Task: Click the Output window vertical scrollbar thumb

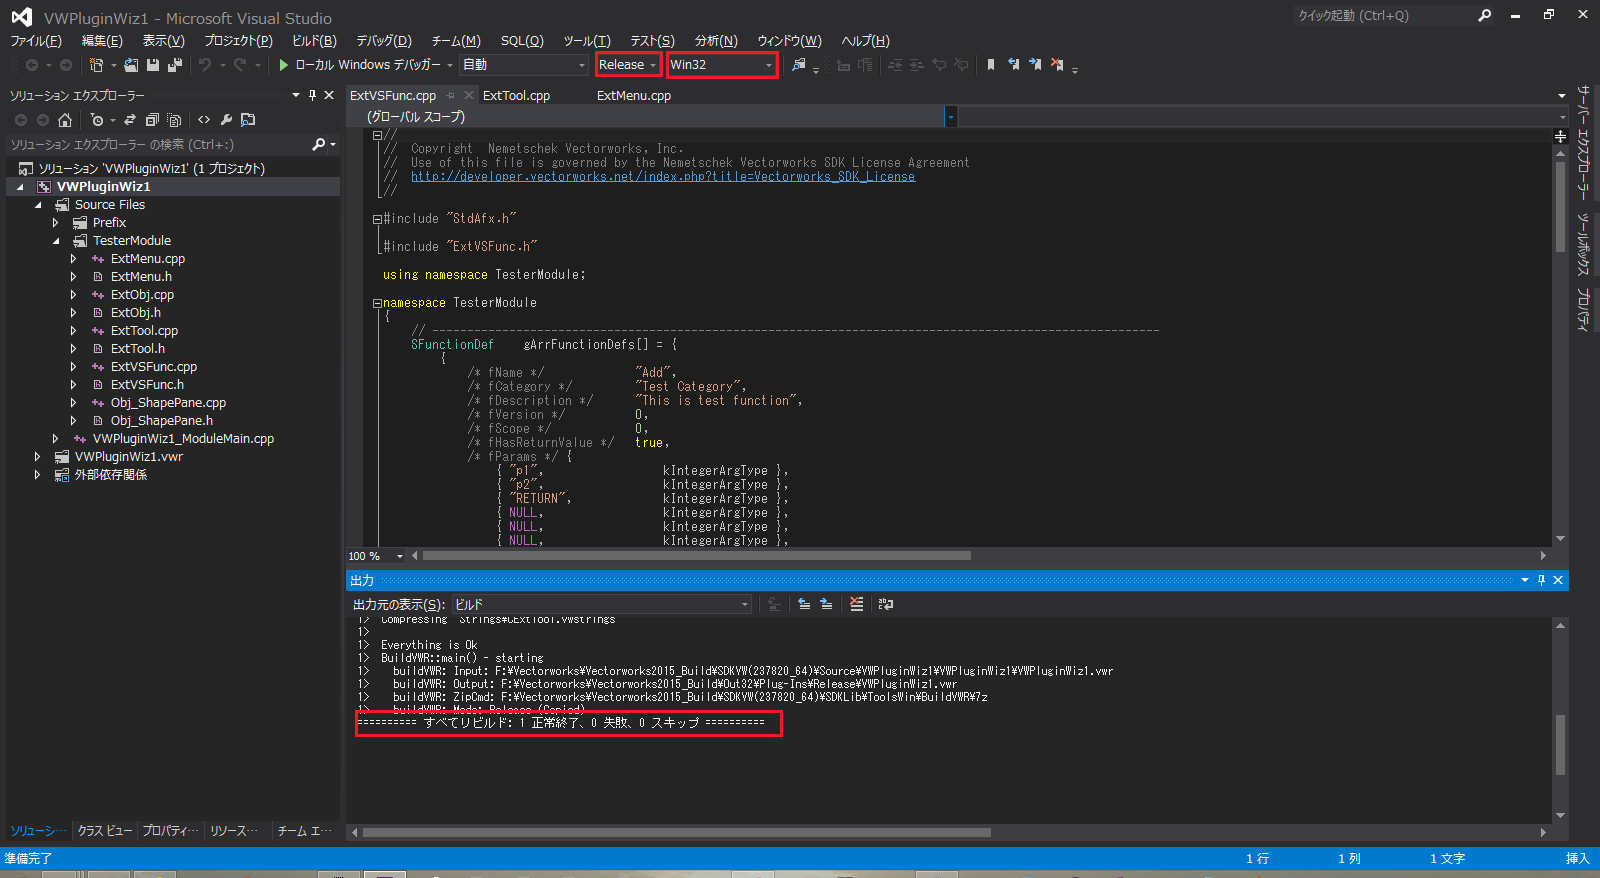Action: pos(1560,745)
